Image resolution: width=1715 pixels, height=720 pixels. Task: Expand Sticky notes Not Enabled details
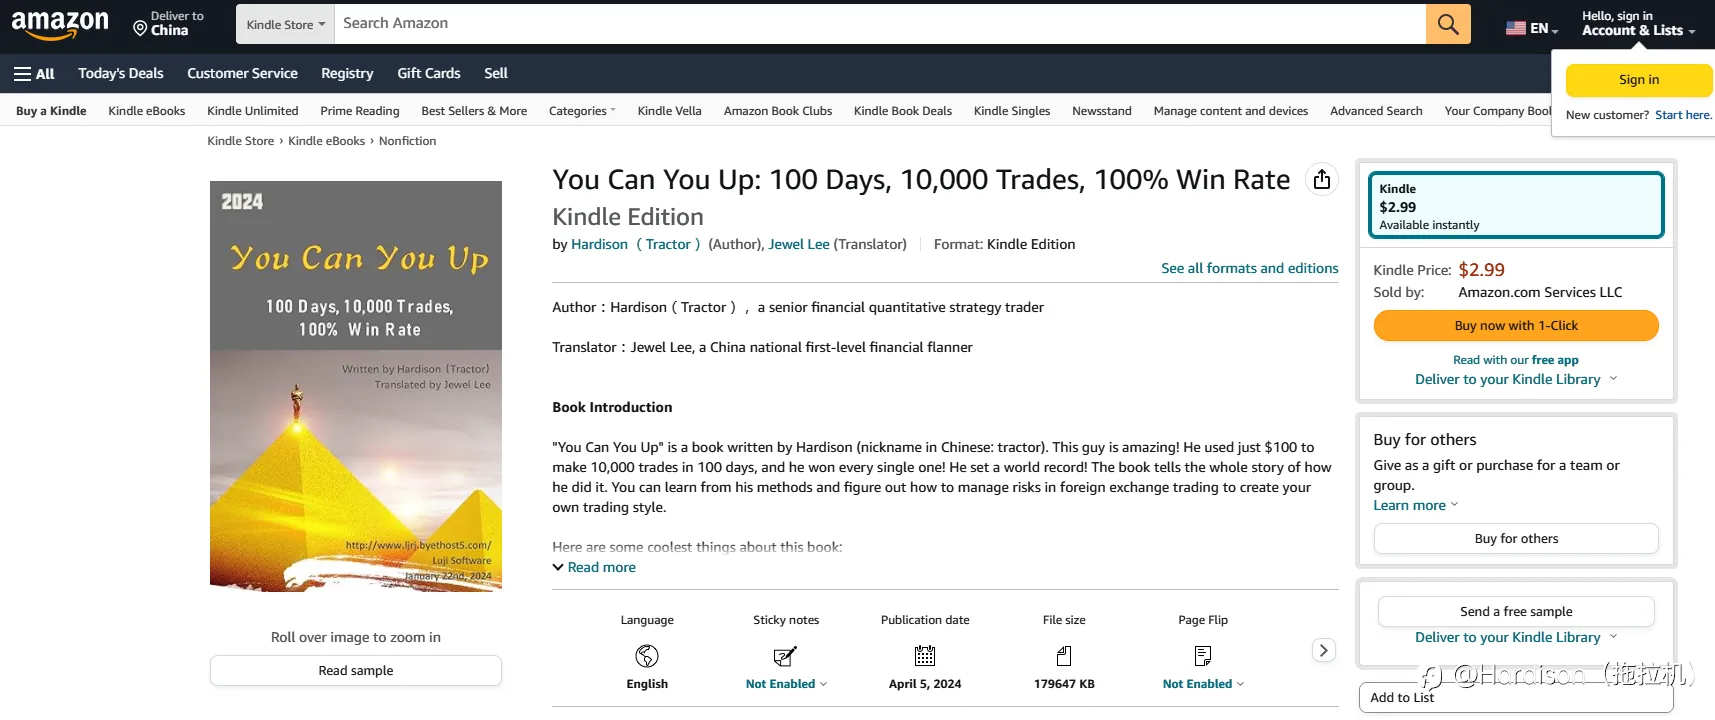pos(786,684)
